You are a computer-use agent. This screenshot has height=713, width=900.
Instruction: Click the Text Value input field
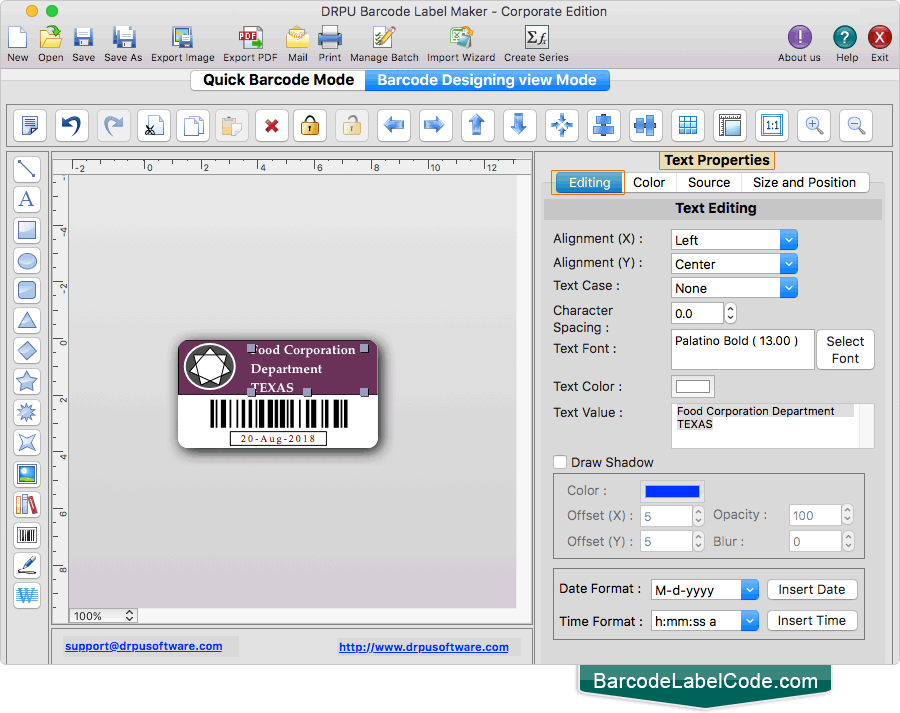pos(773,425)
